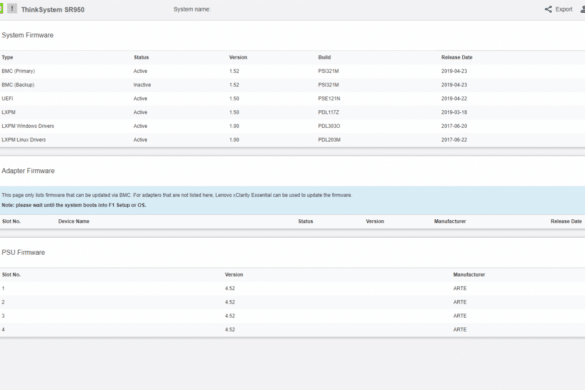Select PSU slot 1 row
The image size is (585, 390).
point(292,288)
